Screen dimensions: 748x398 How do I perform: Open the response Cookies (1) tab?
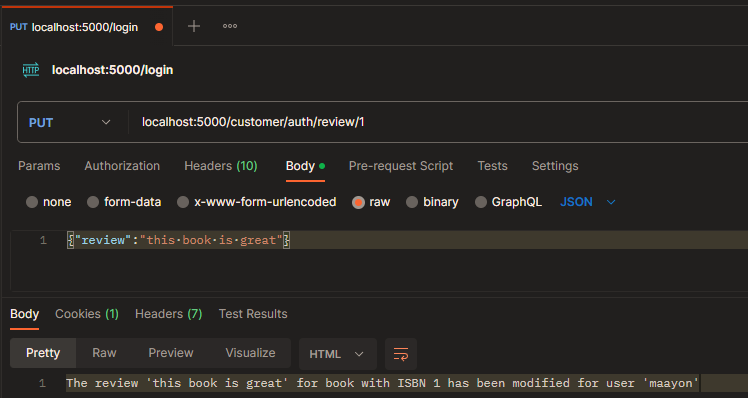87,314
